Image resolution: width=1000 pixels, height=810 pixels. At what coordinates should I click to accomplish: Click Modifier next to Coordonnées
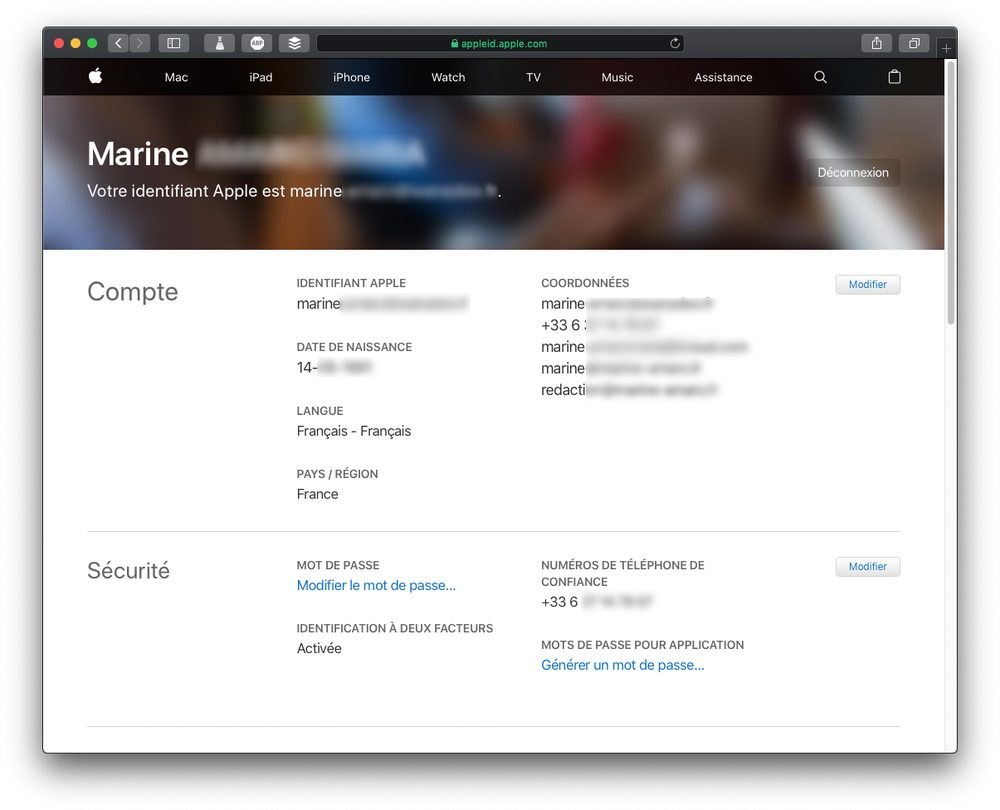click(867, 284)
